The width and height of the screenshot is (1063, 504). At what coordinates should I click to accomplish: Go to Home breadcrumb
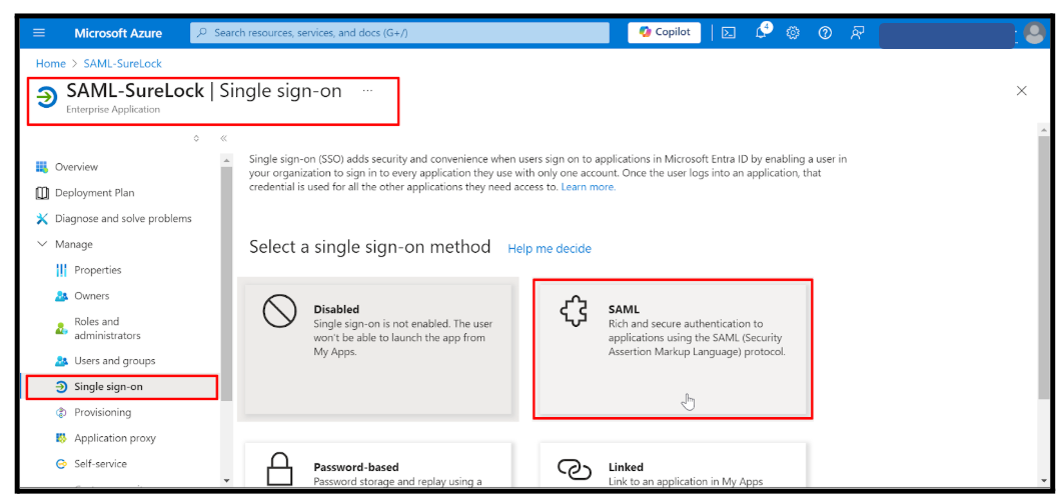pyautogui.click(x=51, y=64)
